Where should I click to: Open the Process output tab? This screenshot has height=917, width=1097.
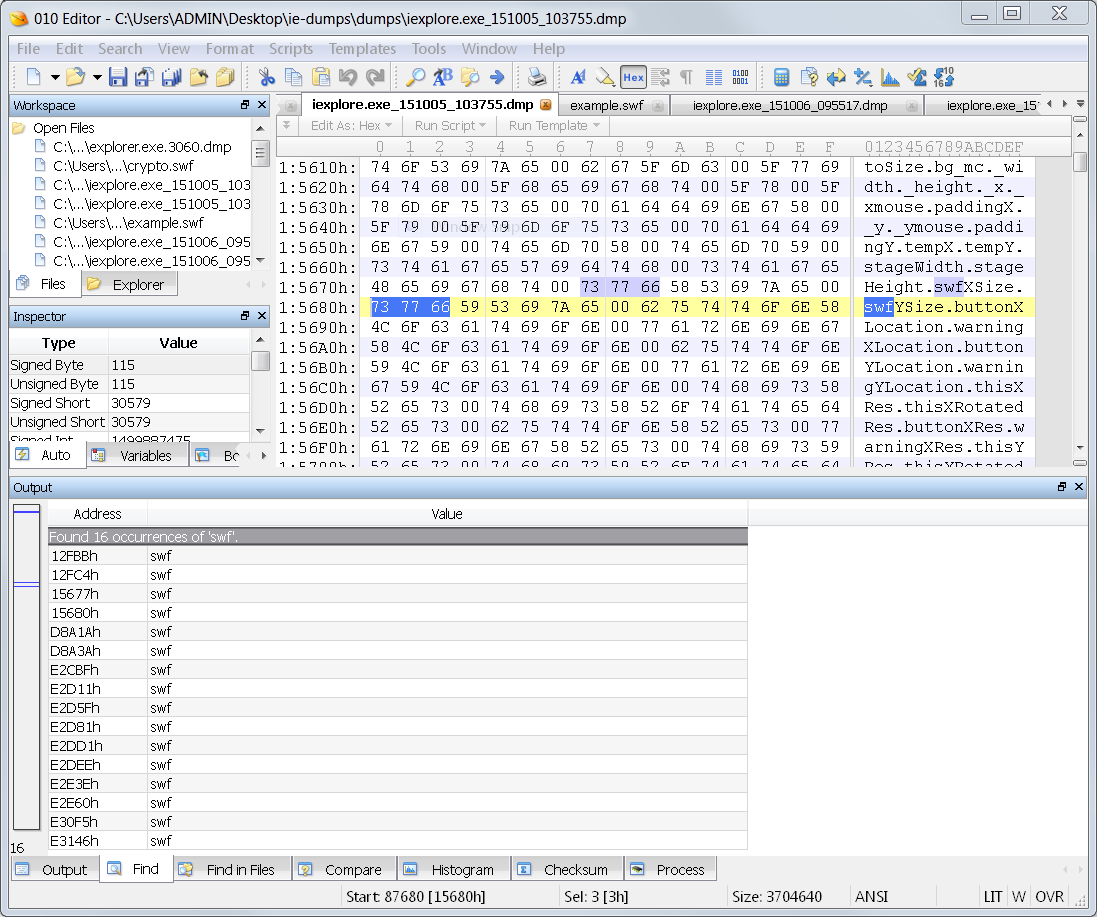(670, 870)
